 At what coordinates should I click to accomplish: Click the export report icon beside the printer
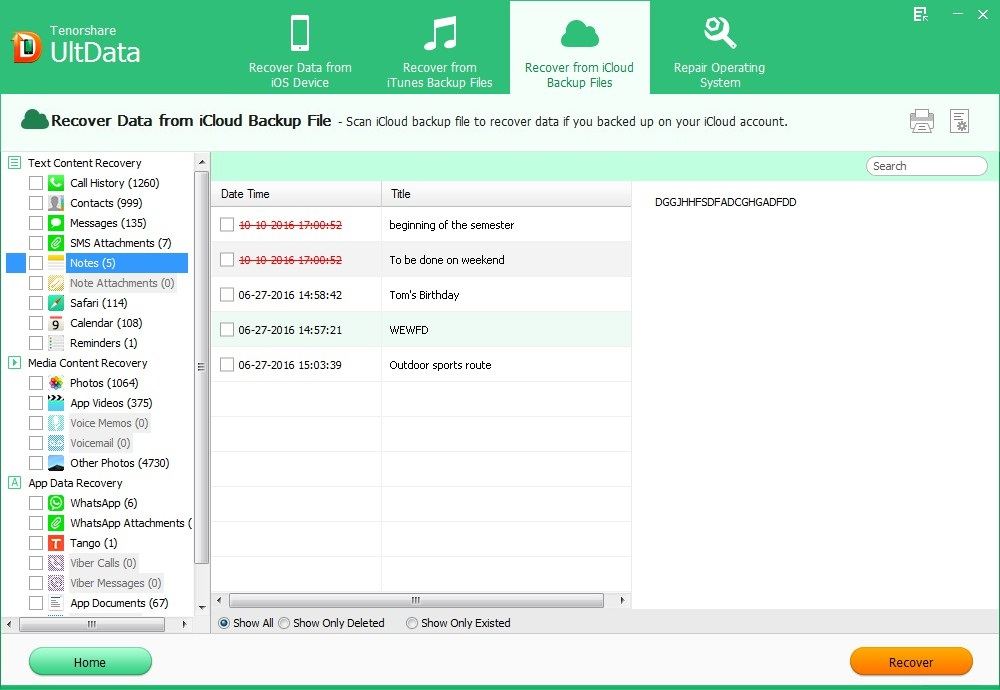click(x=960, y=120)
